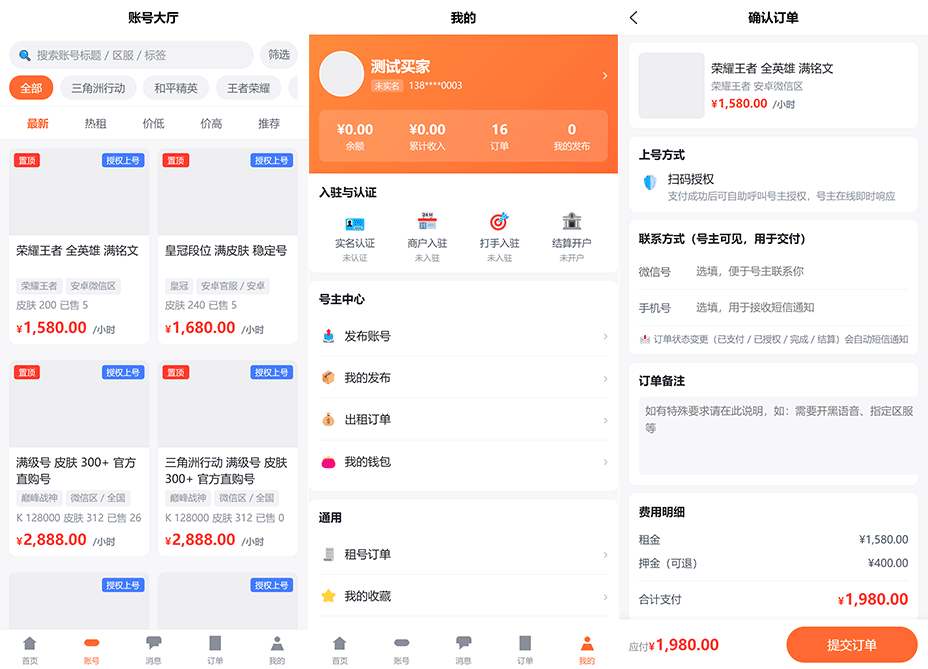Switch to 价低 sort tab

click(153, 124)
